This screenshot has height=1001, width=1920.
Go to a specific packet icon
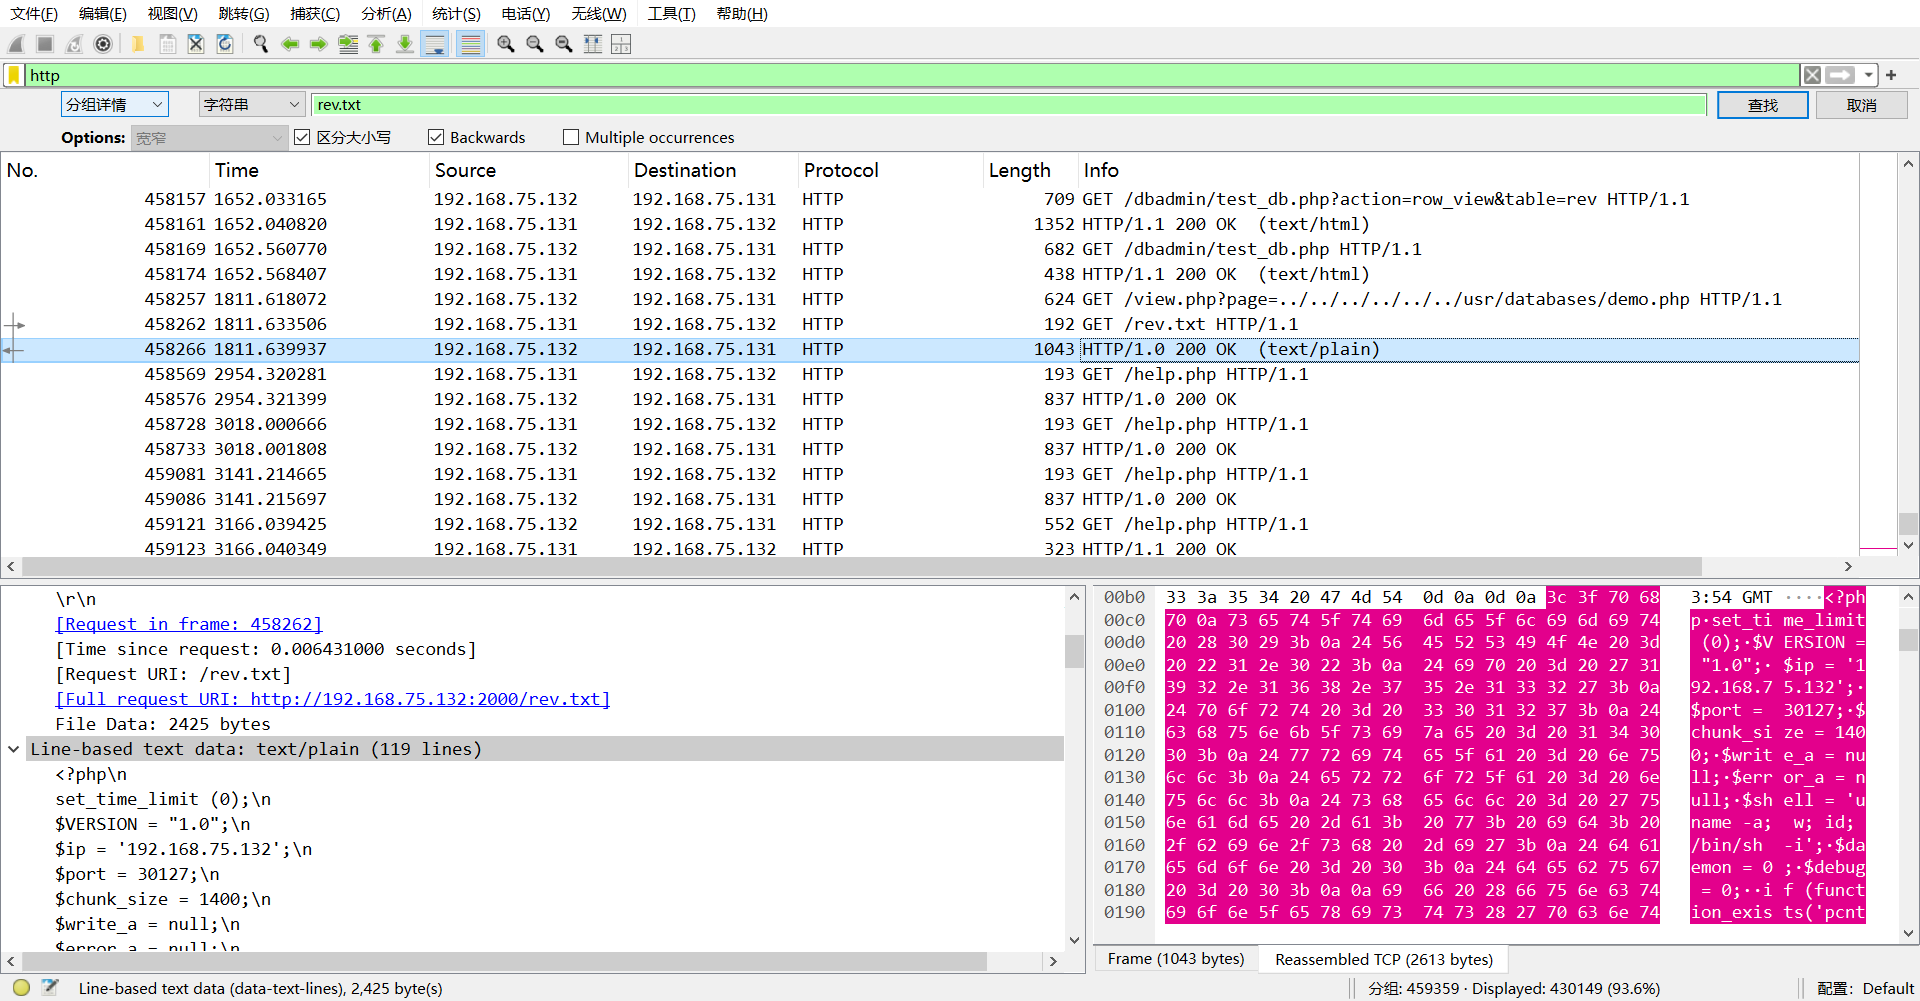(348, 44)
